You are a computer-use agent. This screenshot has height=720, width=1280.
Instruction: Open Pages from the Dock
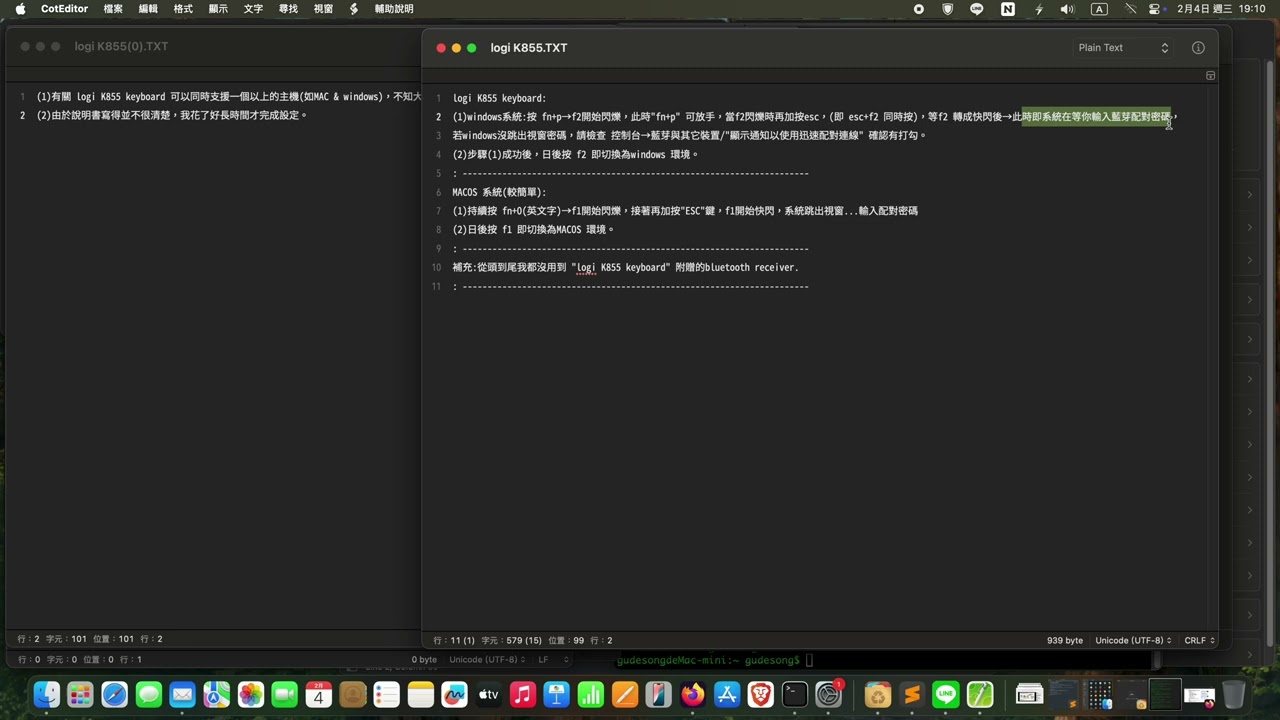(x=624, y=694)
